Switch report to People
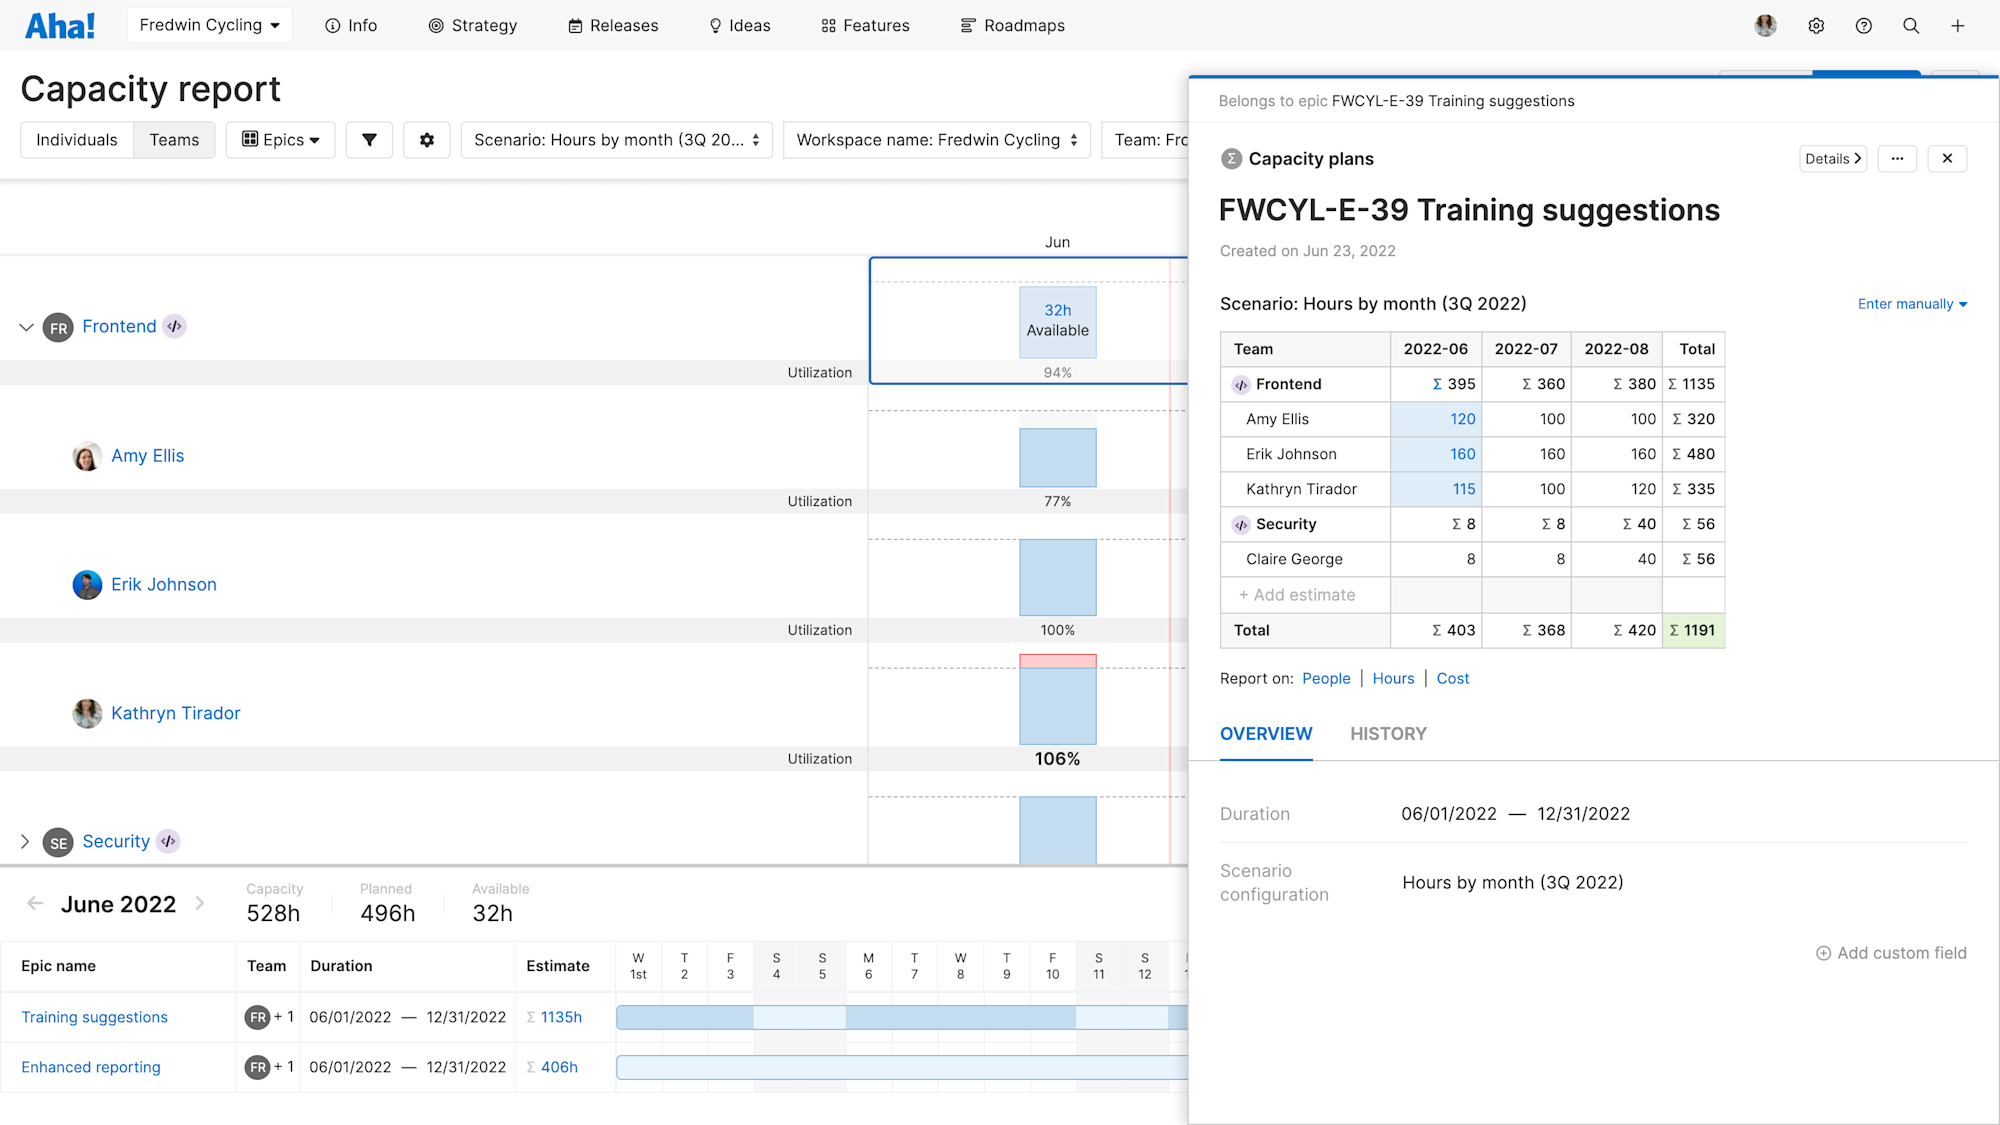2000x1125 pixels. click(1326, 678)
